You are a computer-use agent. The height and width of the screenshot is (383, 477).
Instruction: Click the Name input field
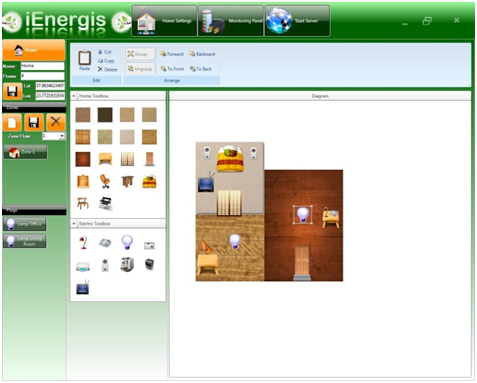point(42,66)
